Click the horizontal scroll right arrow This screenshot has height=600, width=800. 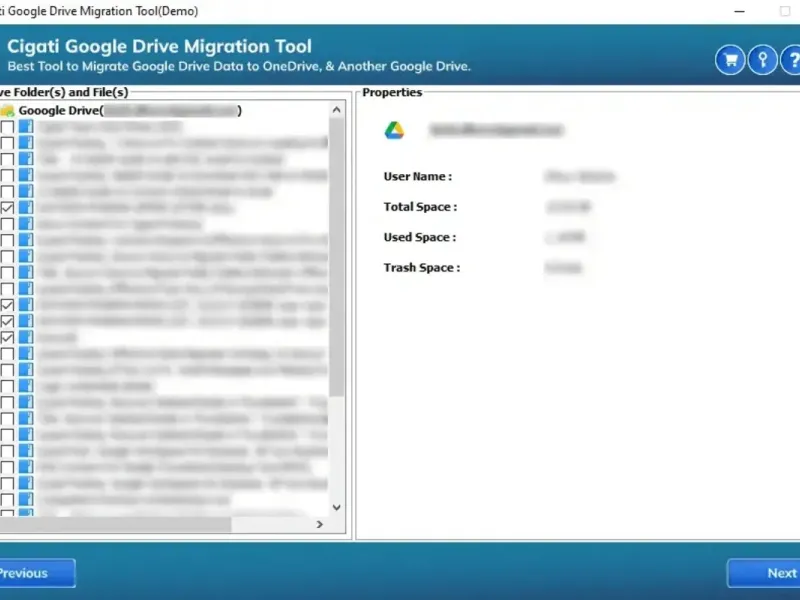click(x=319, y=524)
